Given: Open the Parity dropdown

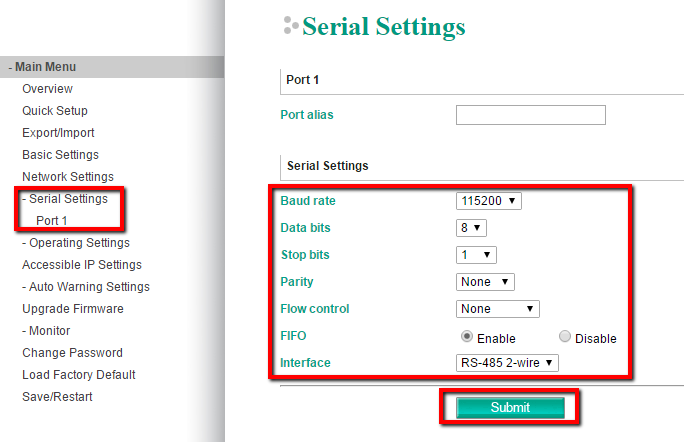Looking at the screenshot, I should point(486,282).
